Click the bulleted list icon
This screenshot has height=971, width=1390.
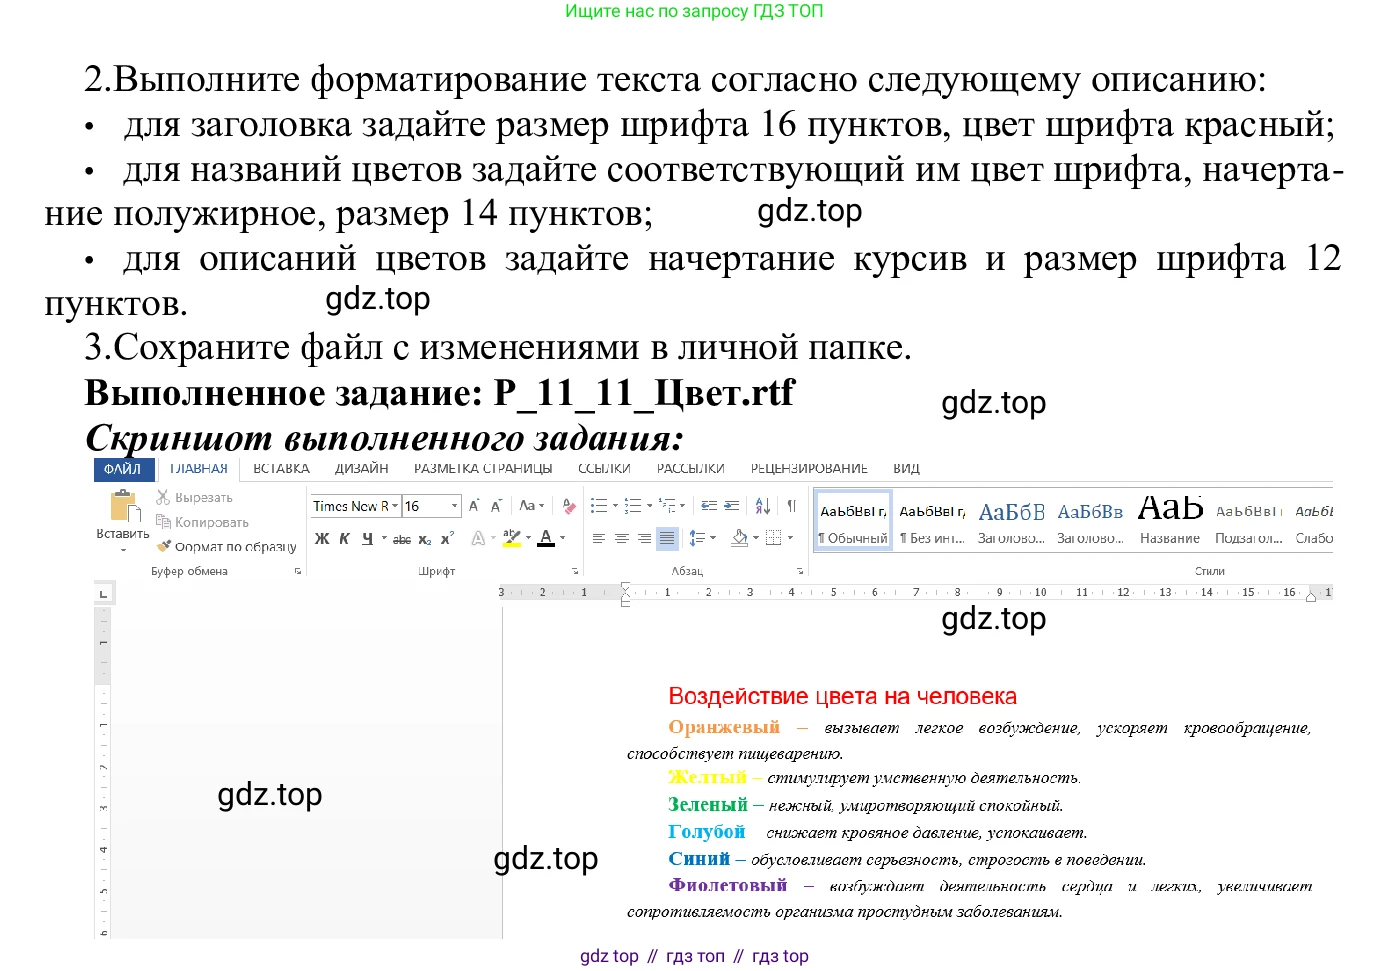[598, 506]
